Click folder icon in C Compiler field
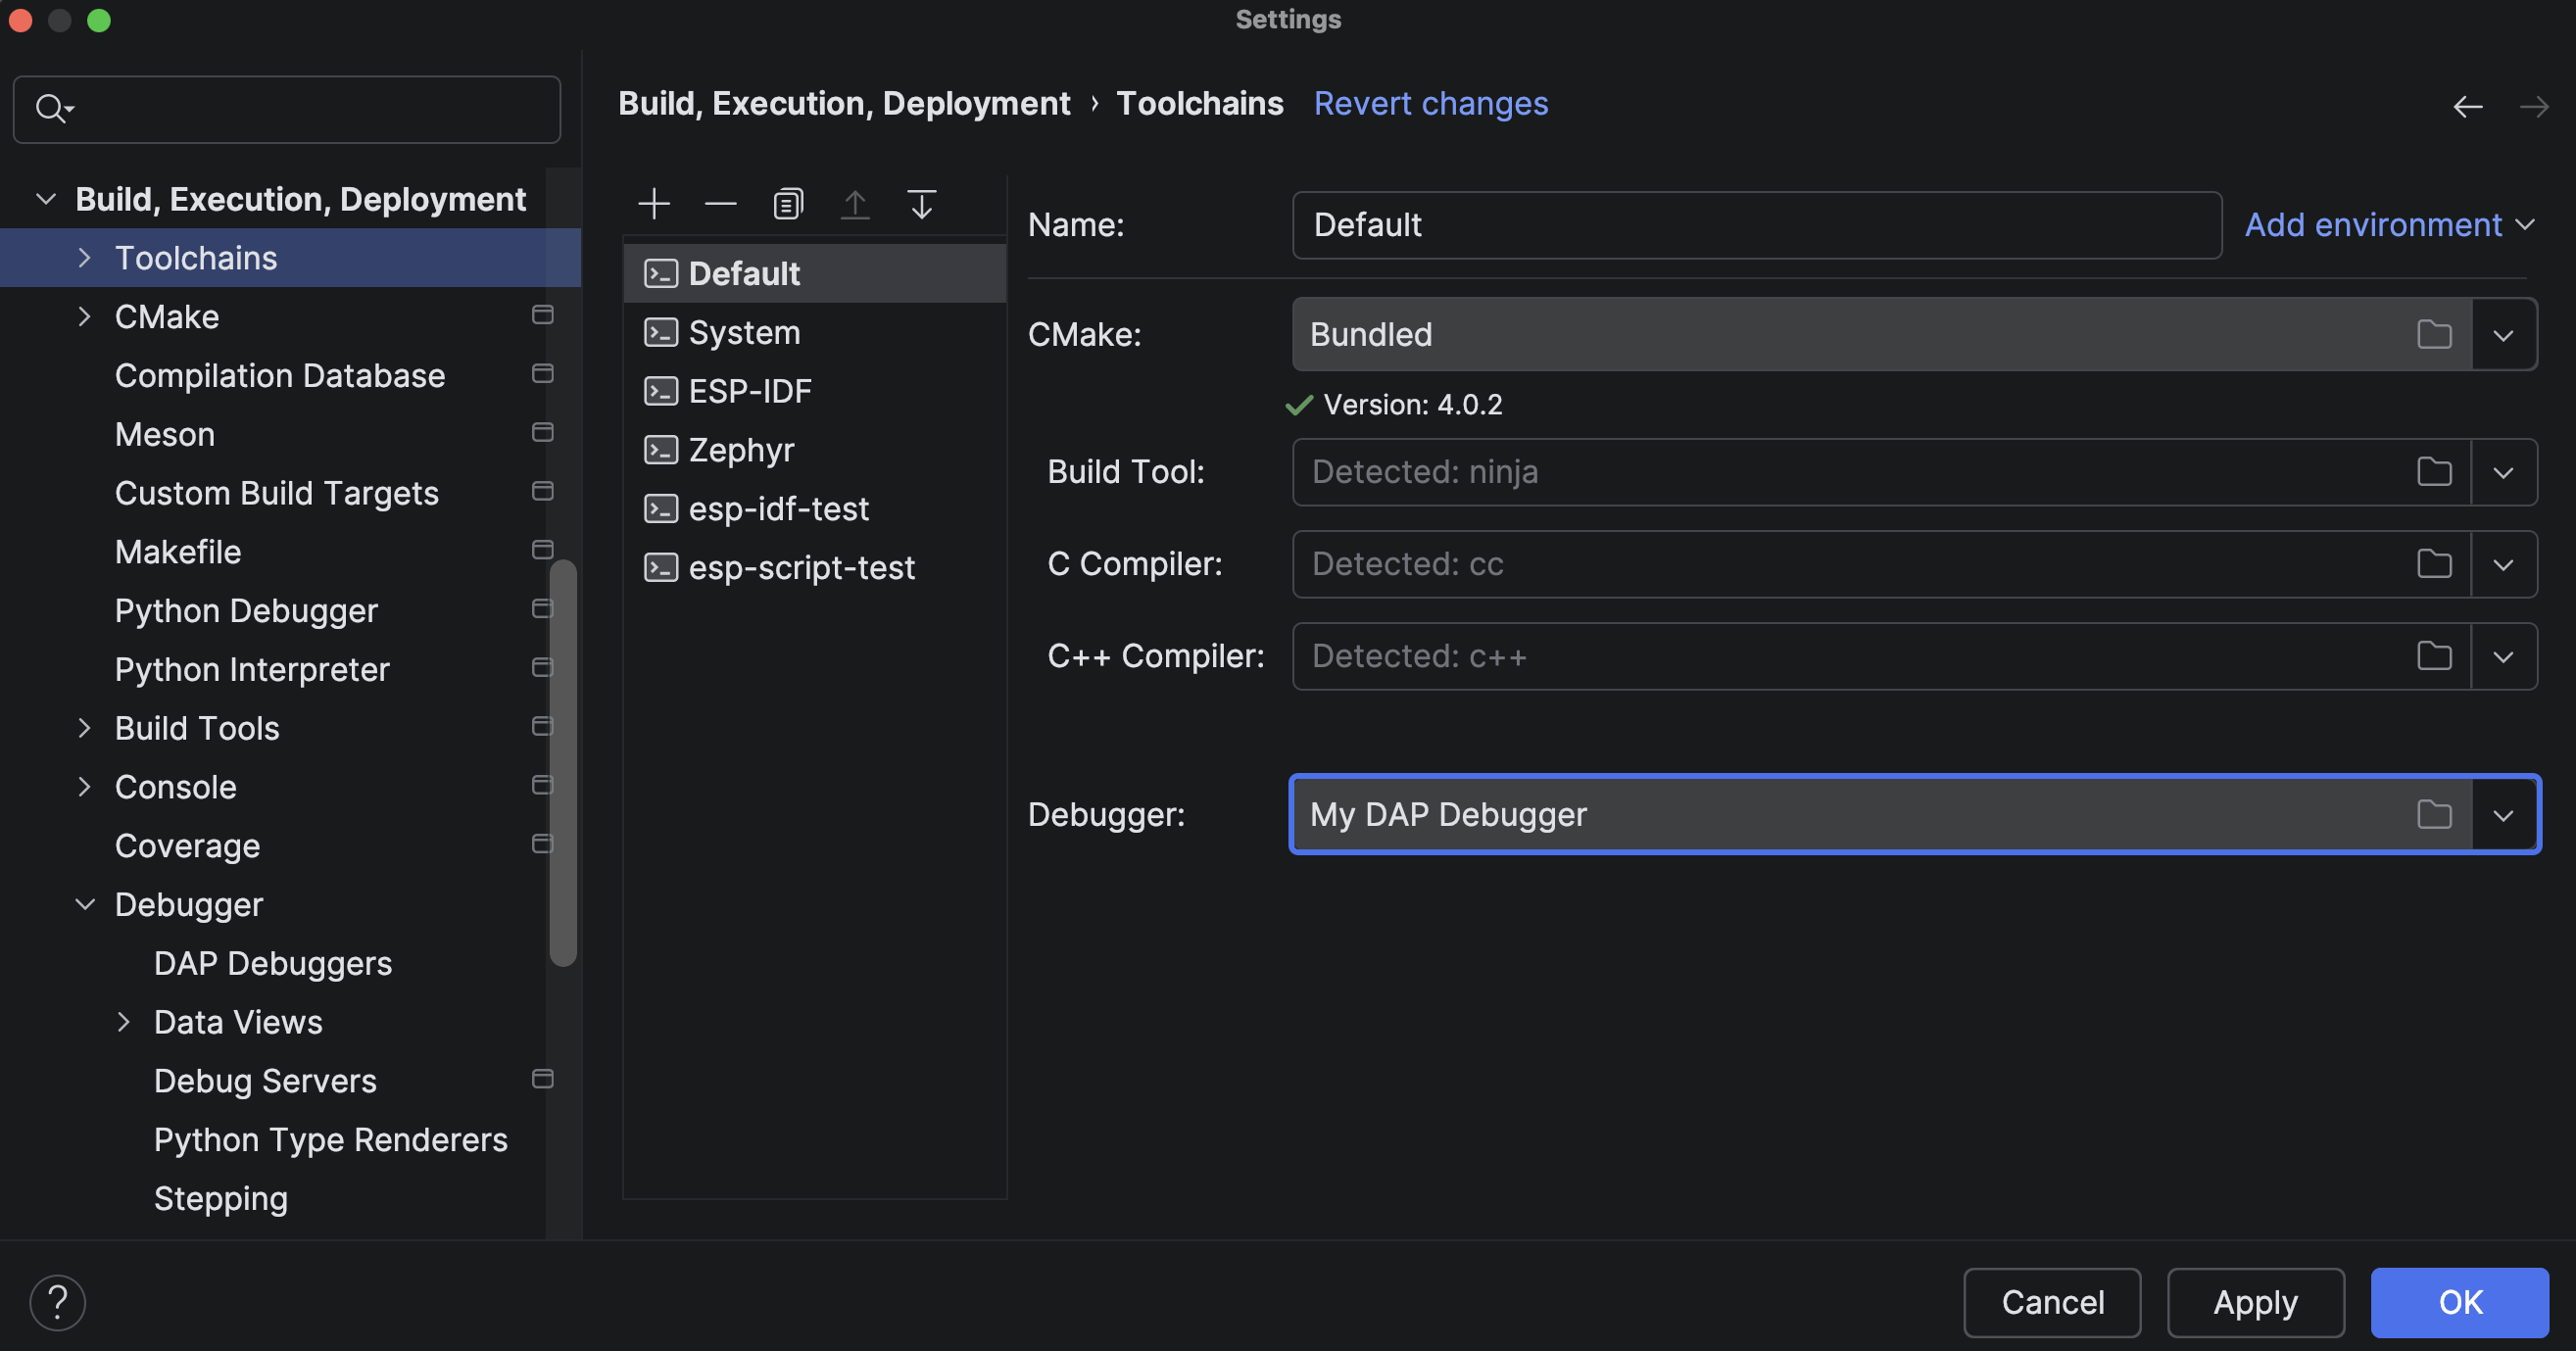 (x=2434, y=564)
